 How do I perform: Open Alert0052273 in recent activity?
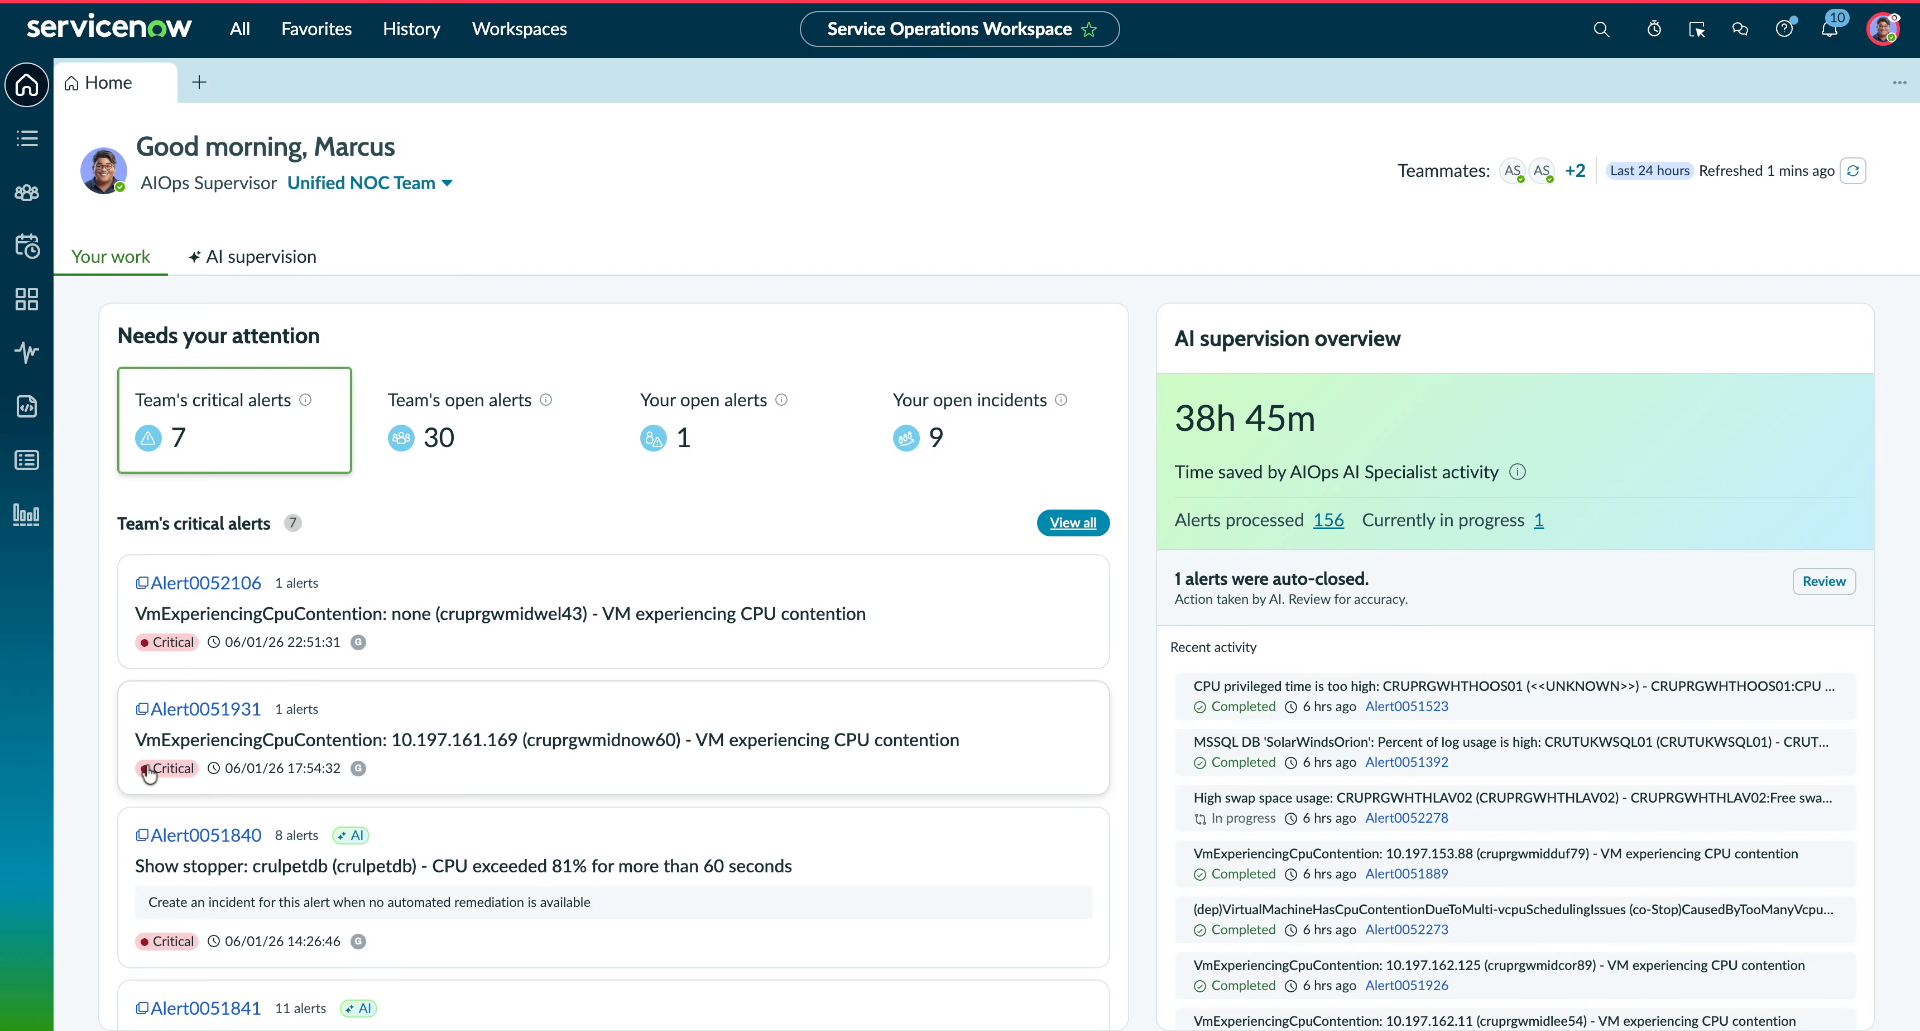(1407, 930)
